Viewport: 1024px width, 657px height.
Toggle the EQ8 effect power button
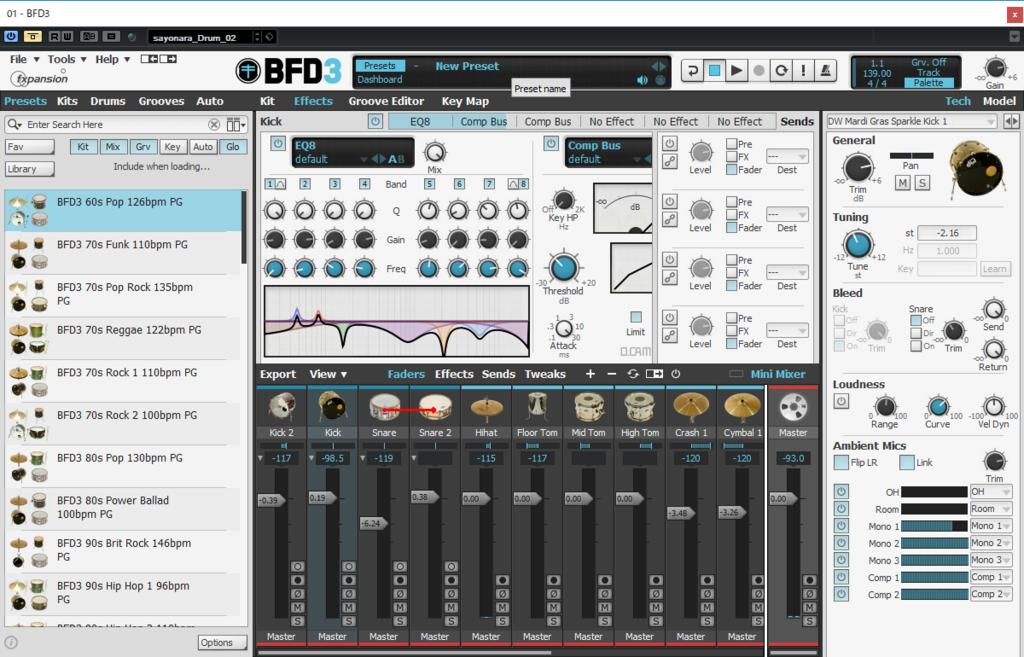pyautogui.click(x=278, y=143)
